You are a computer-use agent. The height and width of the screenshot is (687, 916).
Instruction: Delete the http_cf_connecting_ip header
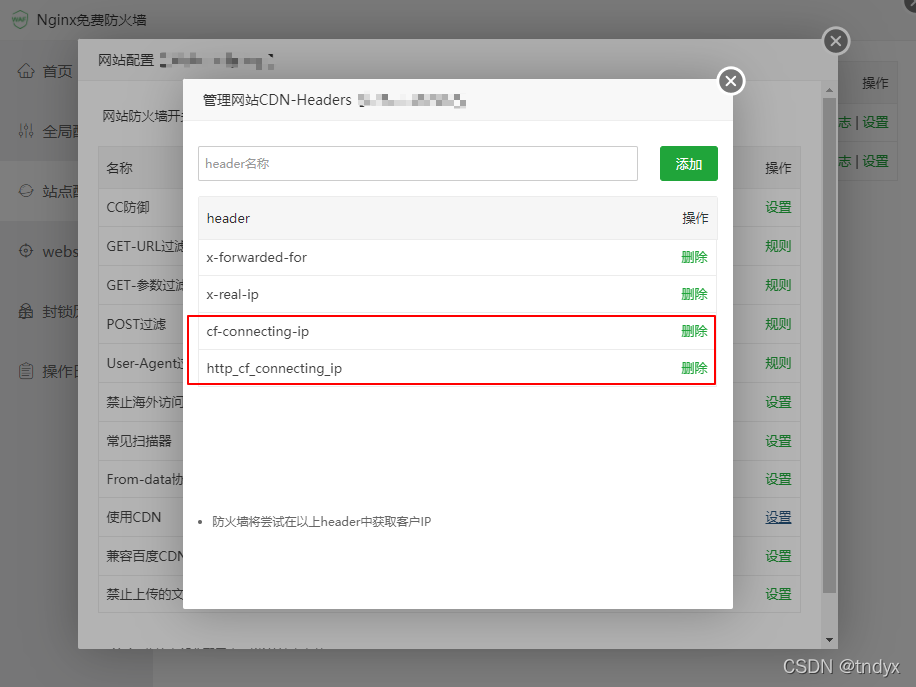pyautogui.click(x=694, y=368)
